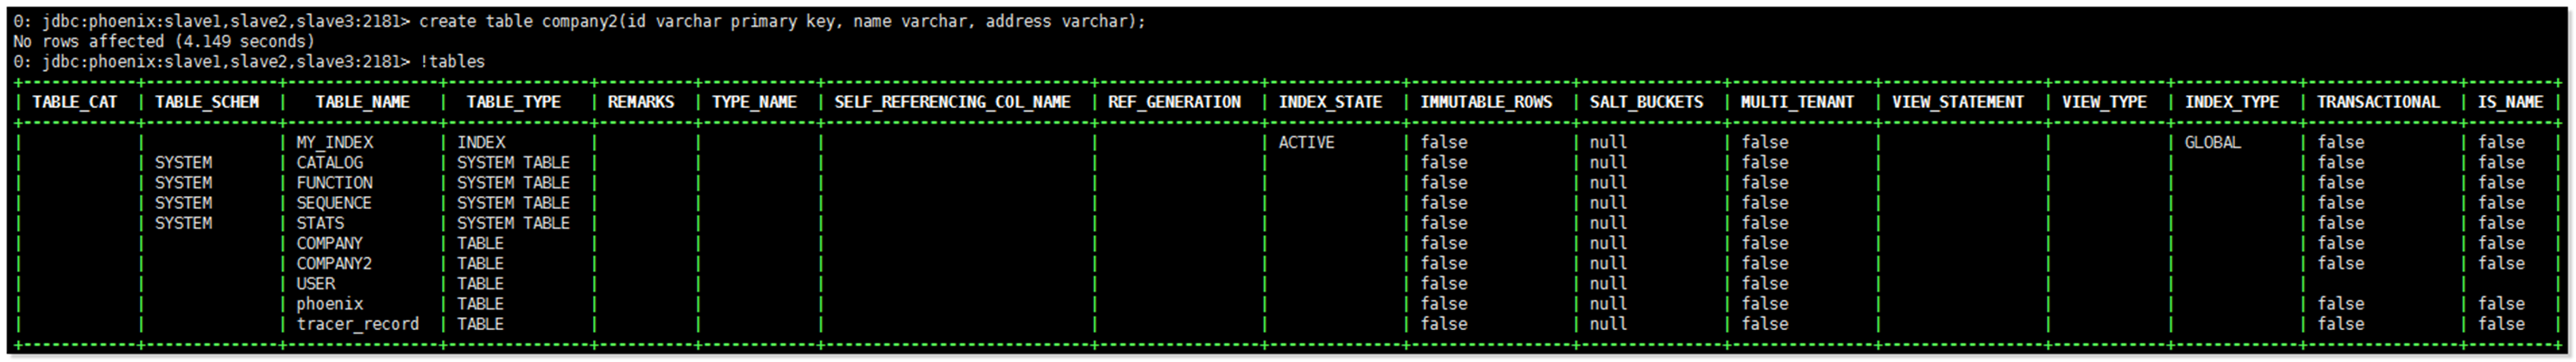Select the CATALOG system table name
Image resolution: width=2576 pixels, height=362 pixels.
click(329, 163)
